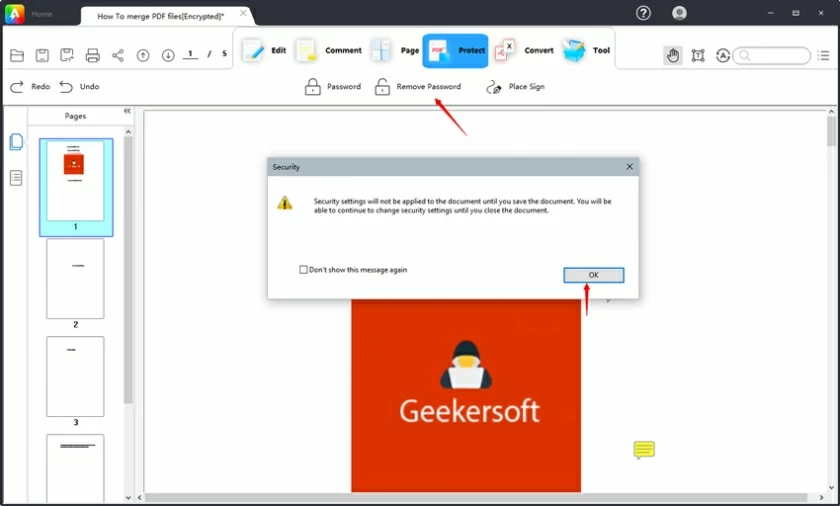Show the bookmarks outline sidebar icon
This screenshot has width=840, height=506.
(16, 178)
